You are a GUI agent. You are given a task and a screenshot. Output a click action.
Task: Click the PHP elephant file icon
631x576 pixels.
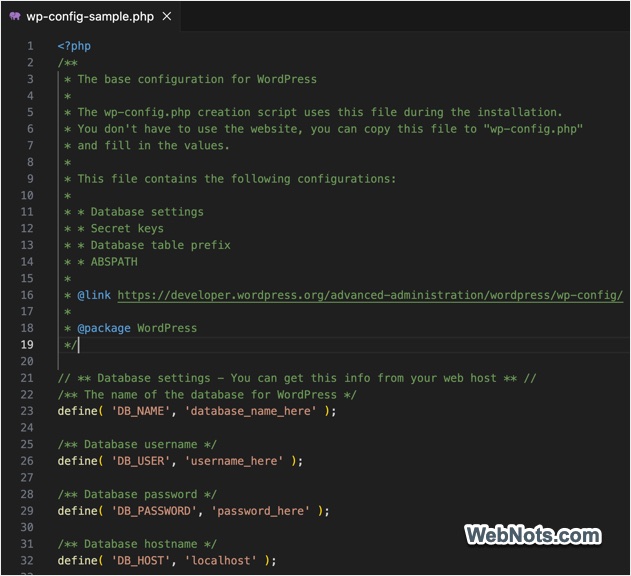tap(15, 16)
